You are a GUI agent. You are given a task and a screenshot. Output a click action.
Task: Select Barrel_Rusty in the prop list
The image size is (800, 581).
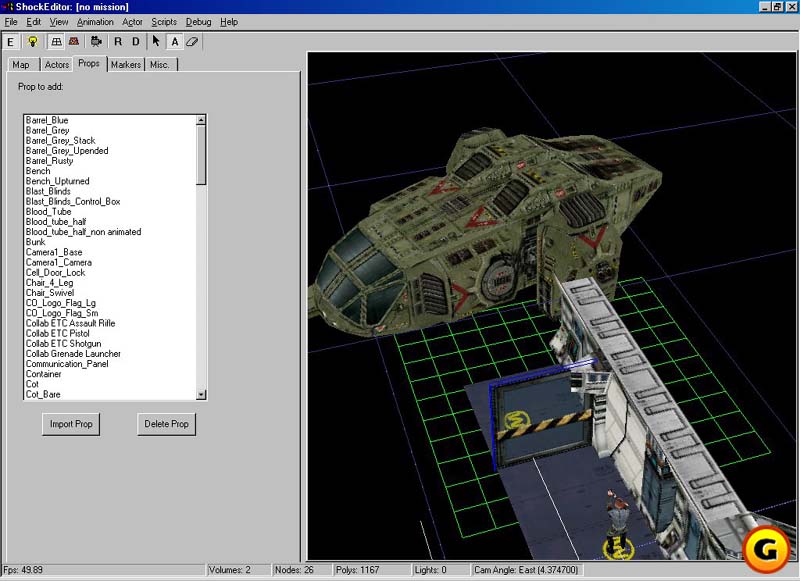(49, 161)
